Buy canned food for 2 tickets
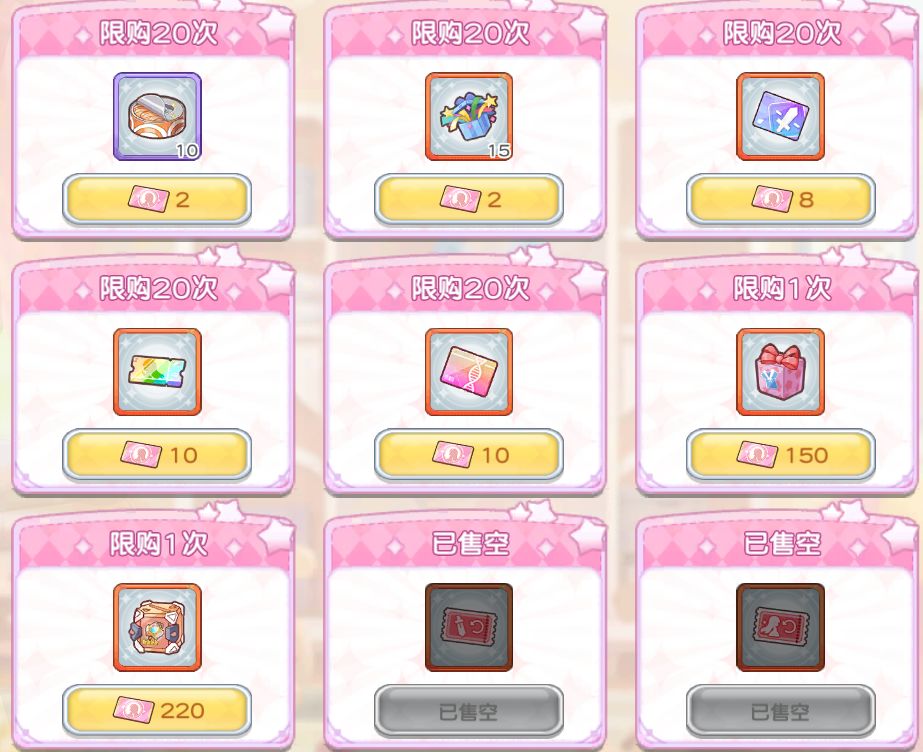 (x=157, y=199)
